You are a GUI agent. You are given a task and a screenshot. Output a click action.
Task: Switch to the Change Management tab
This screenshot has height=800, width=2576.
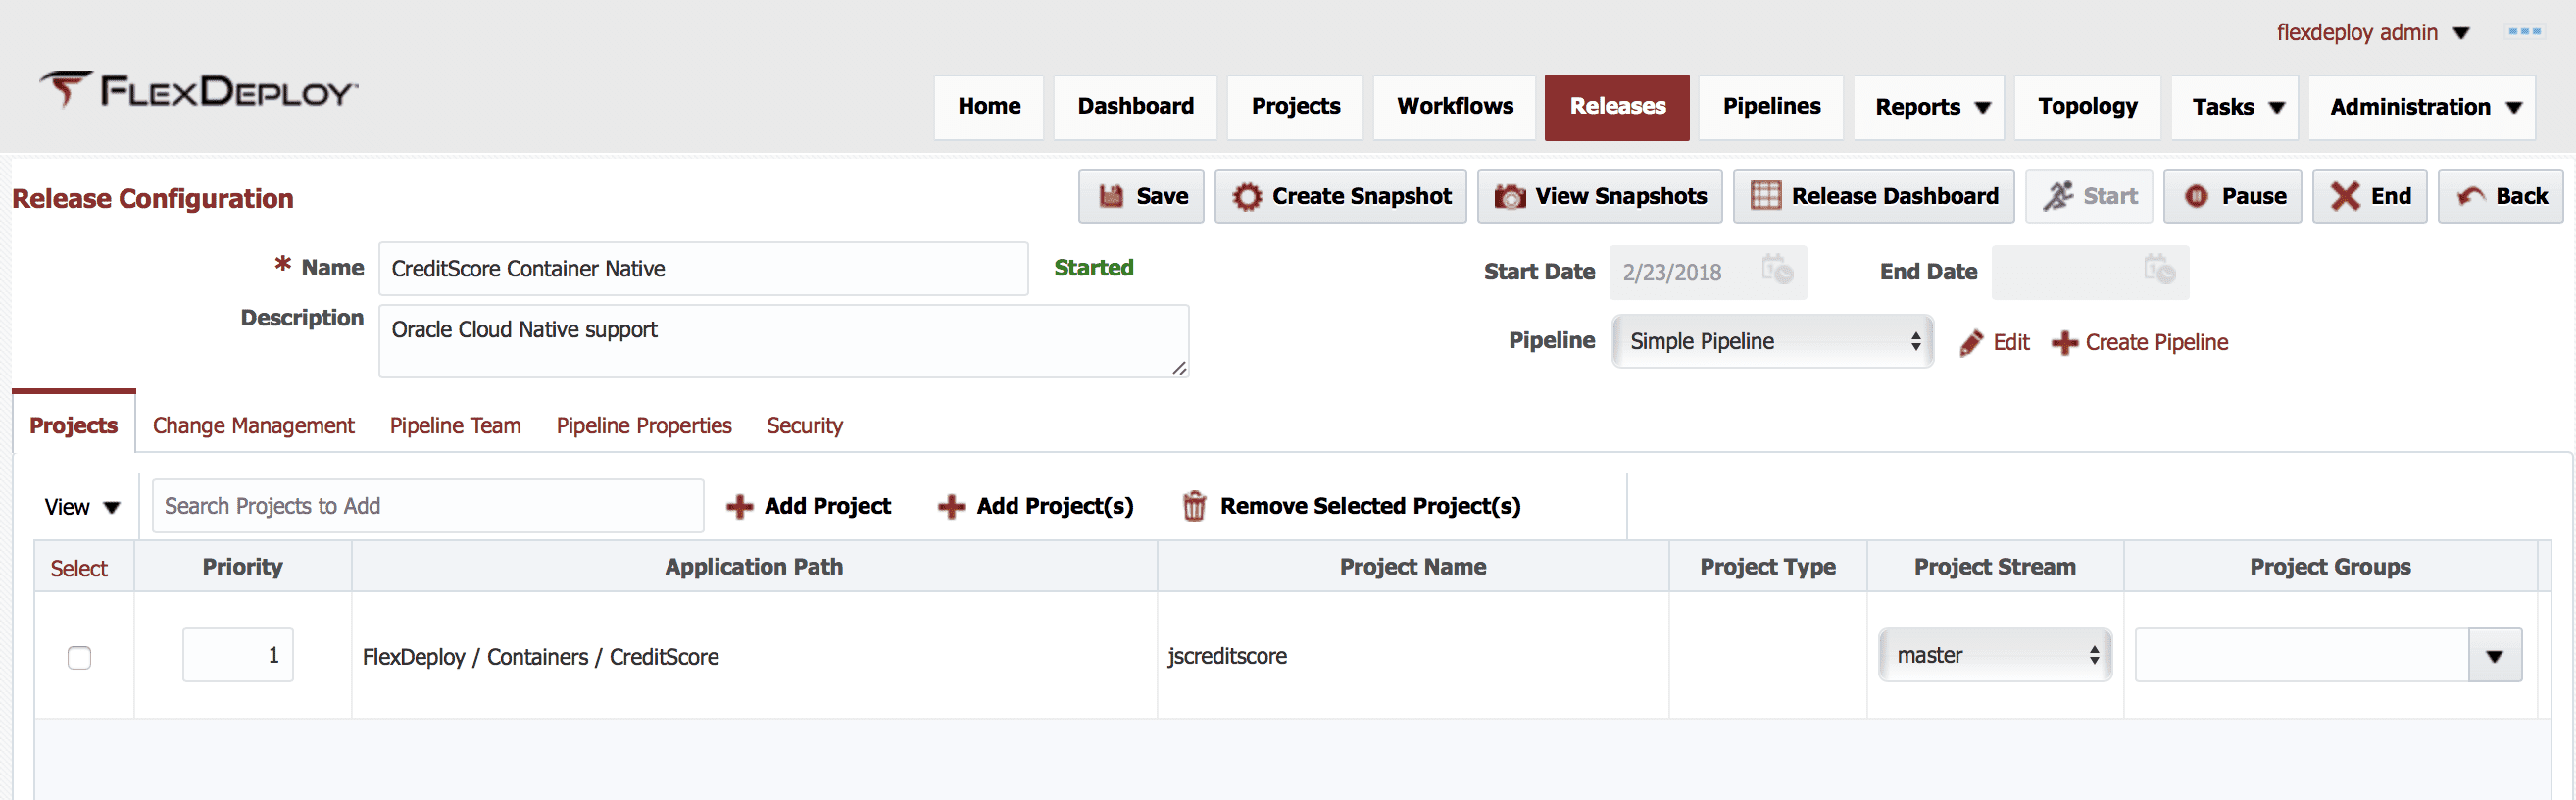253,426
